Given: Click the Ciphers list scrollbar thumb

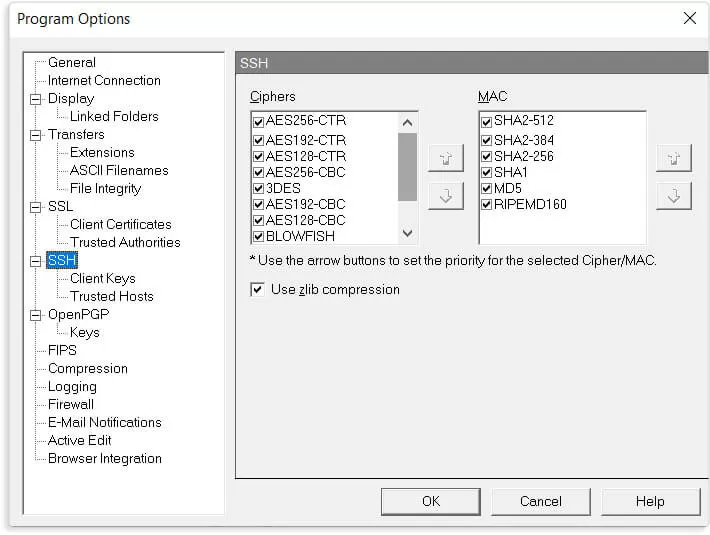Looking at the screenshot, I should pos(407,166).
